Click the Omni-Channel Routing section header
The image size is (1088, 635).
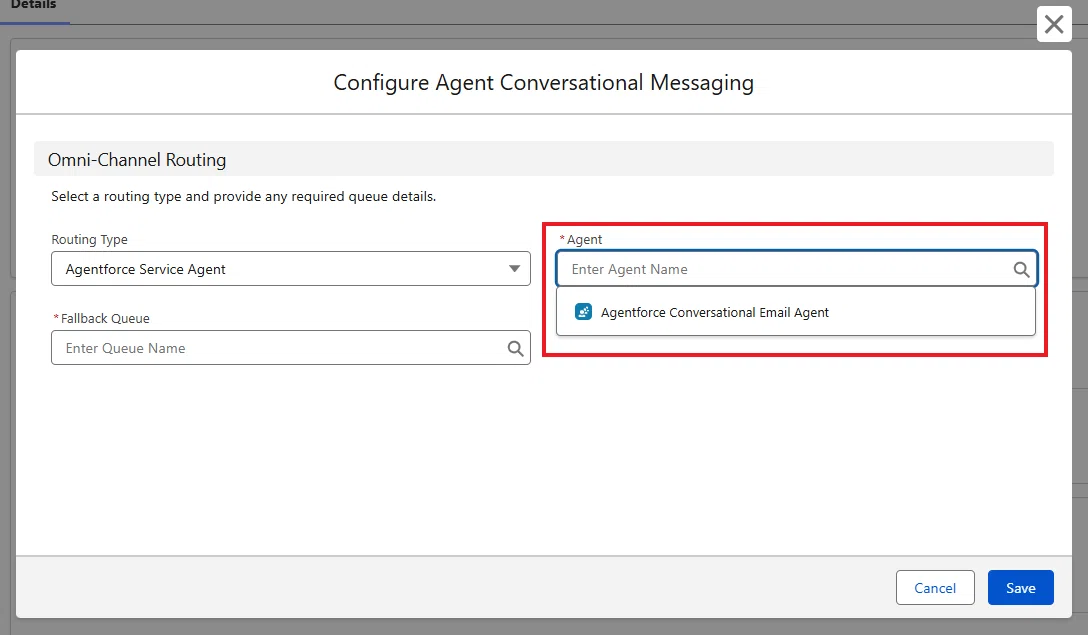(543, 160)
